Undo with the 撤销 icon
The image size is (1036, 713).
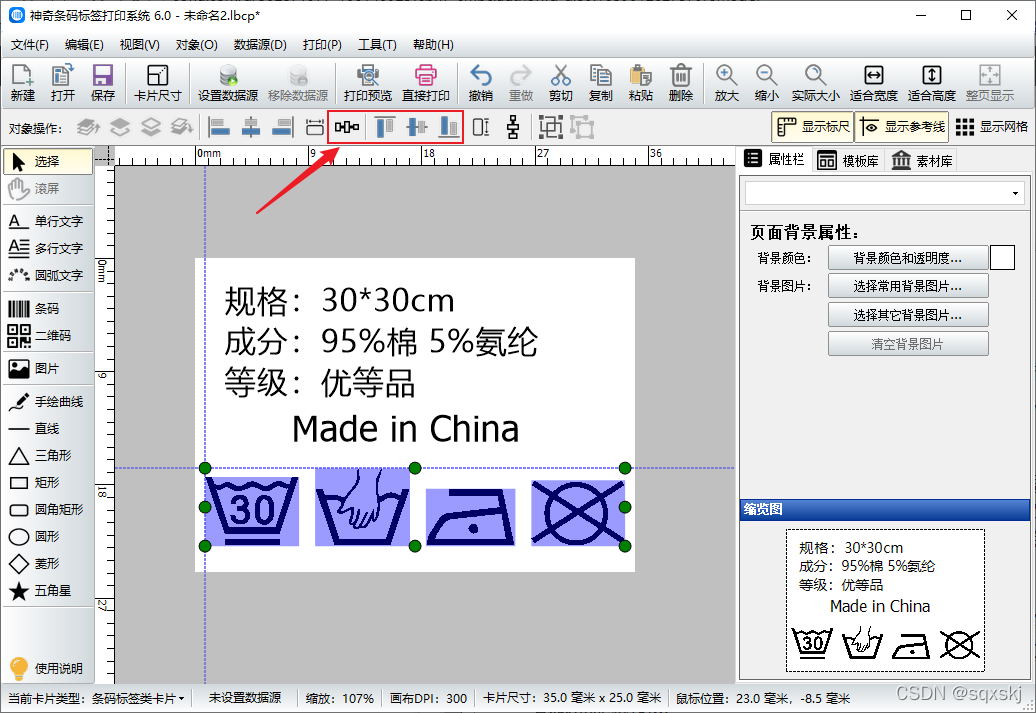pos(480,83)
